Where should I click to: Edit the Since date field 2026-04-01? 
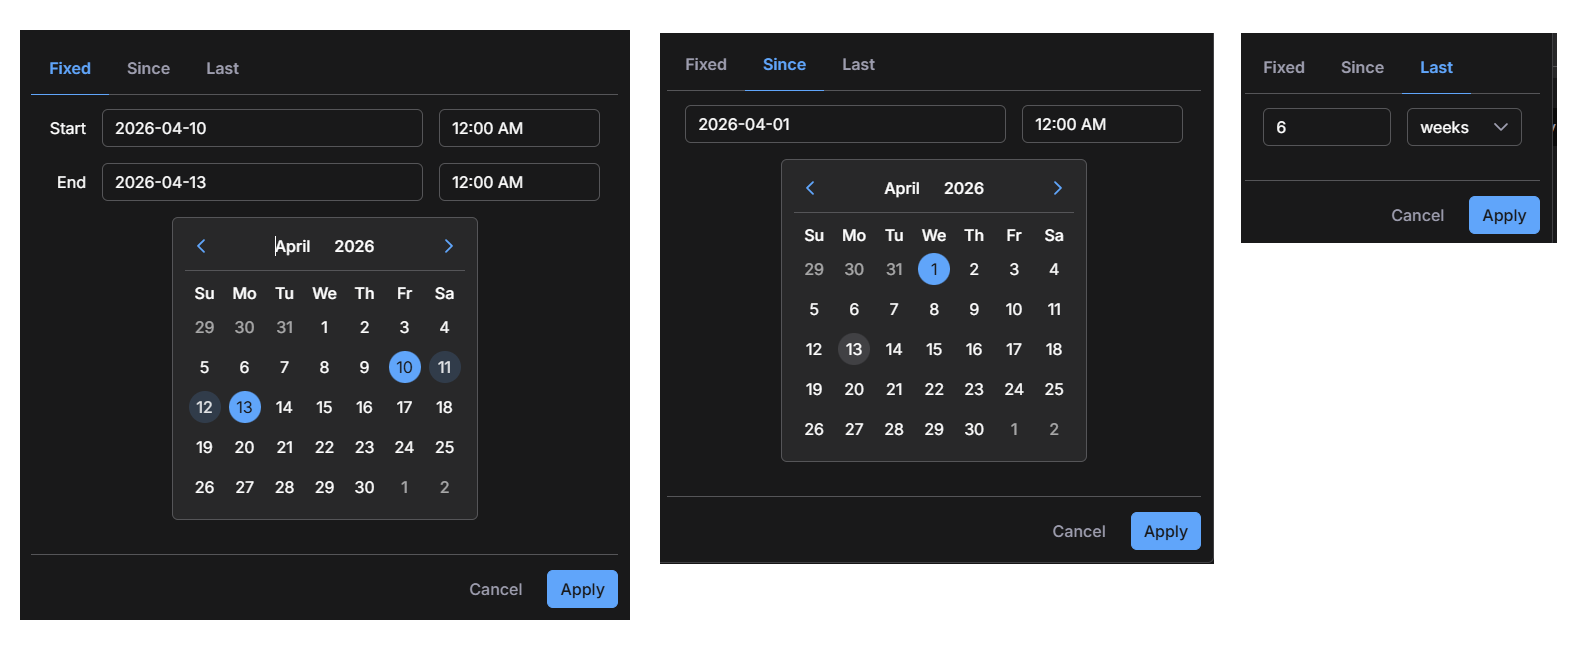coord(844,124)
